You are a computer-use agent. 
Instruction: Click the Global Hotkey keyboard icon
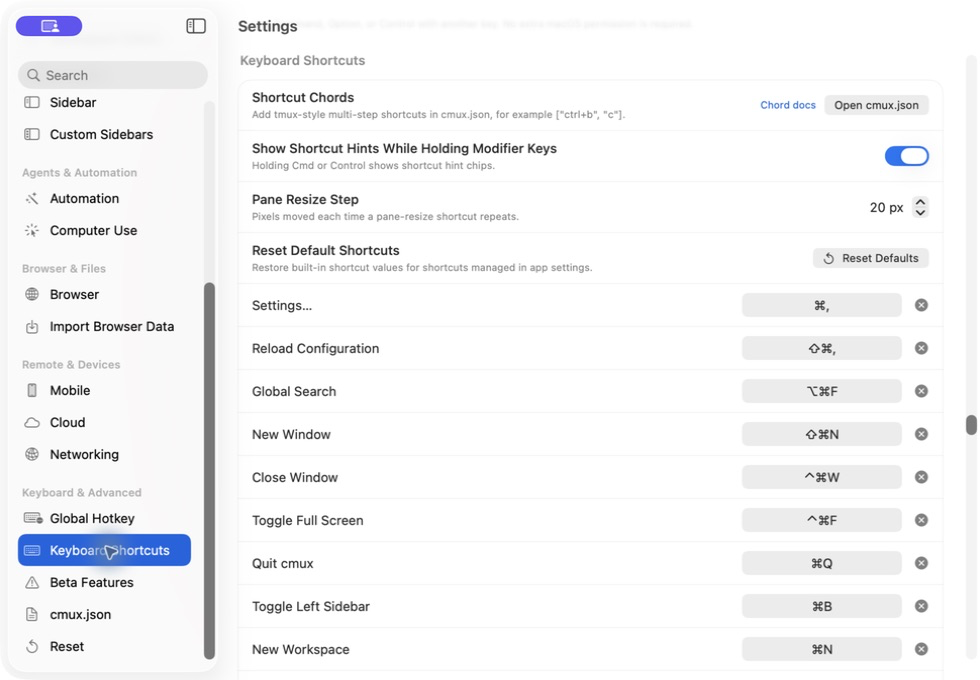click(33, 519)
